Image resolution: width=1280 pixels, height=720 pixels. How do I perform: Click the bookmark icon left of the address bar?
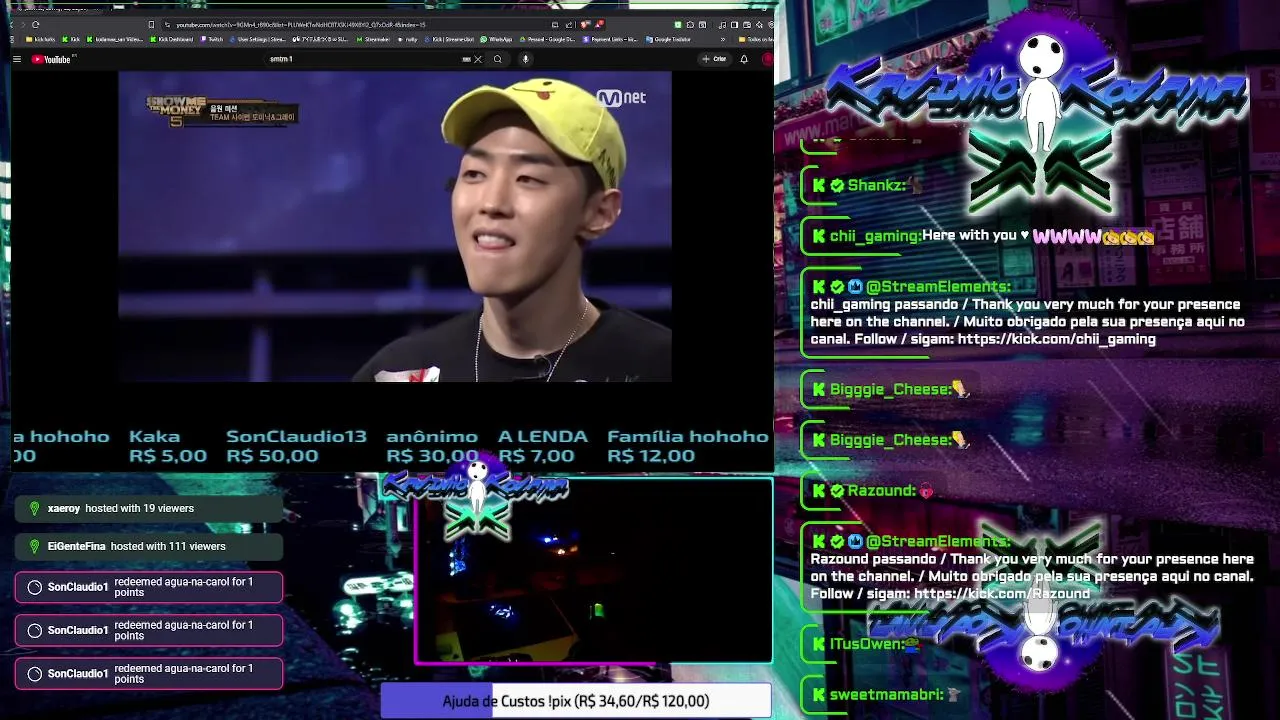(151, 25)
